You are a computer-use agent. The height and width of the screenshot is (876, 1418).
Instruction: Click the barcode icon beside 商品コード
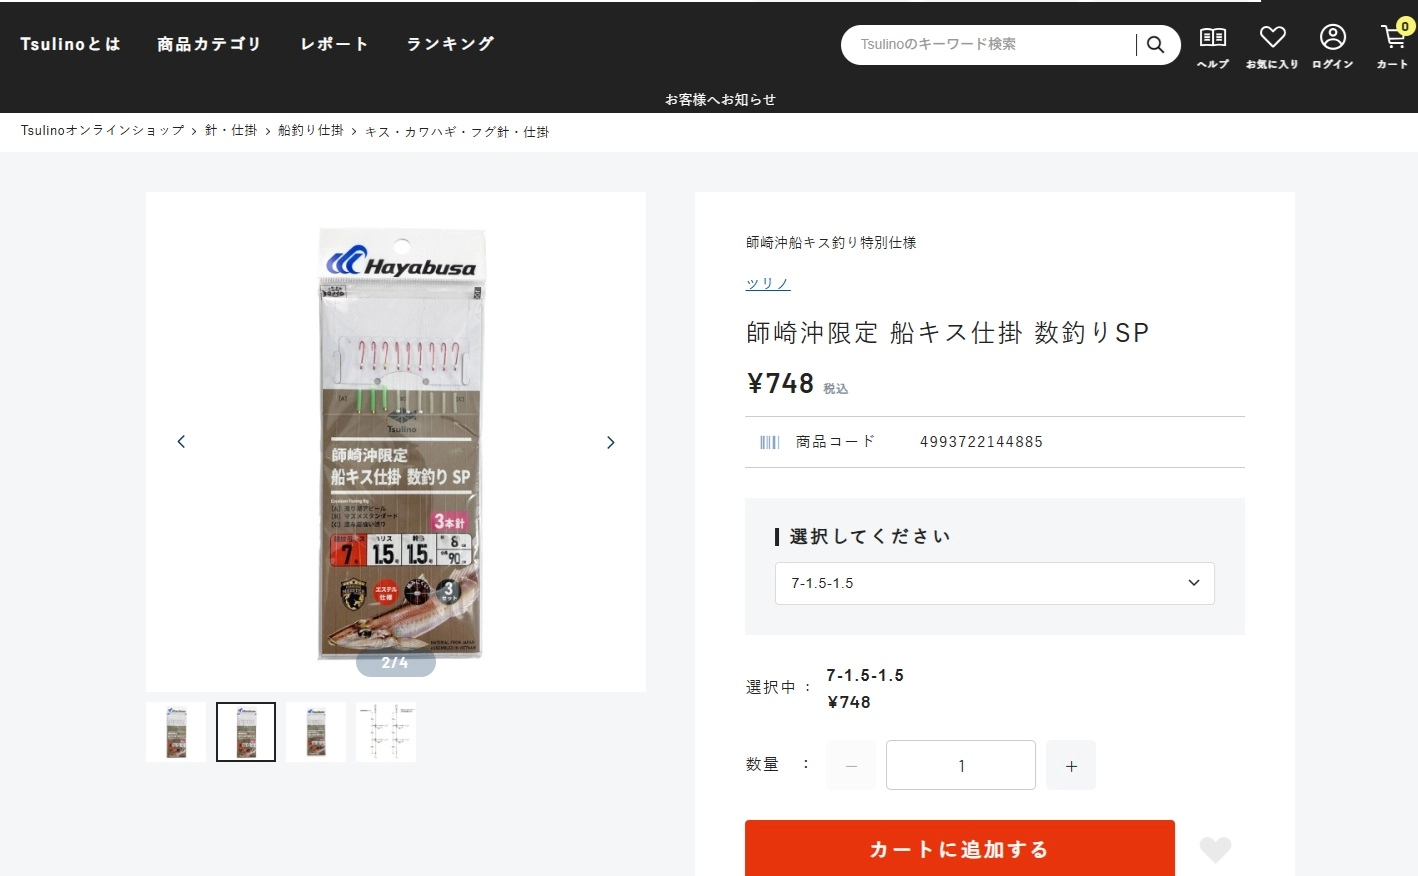(769, 442)
